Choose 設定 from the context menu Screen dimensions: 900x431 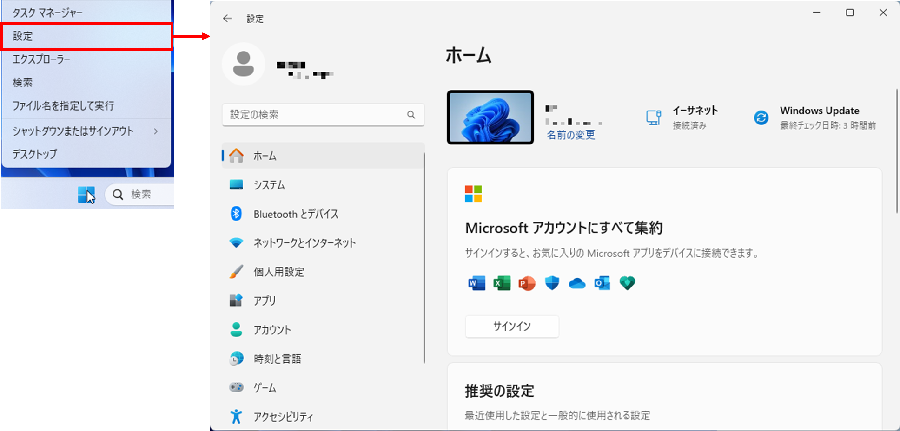pyautogui.click(x=86, y=36)
